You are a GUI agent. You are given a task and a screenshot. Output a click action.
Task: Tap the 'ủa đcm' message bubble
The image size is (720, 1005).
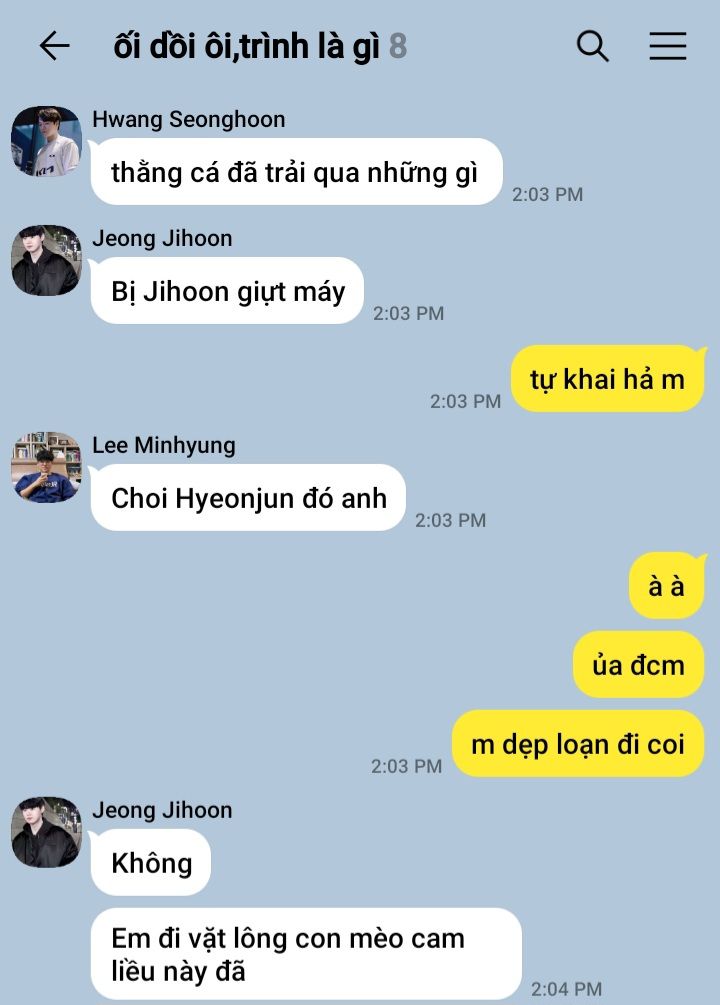[639, 665]
